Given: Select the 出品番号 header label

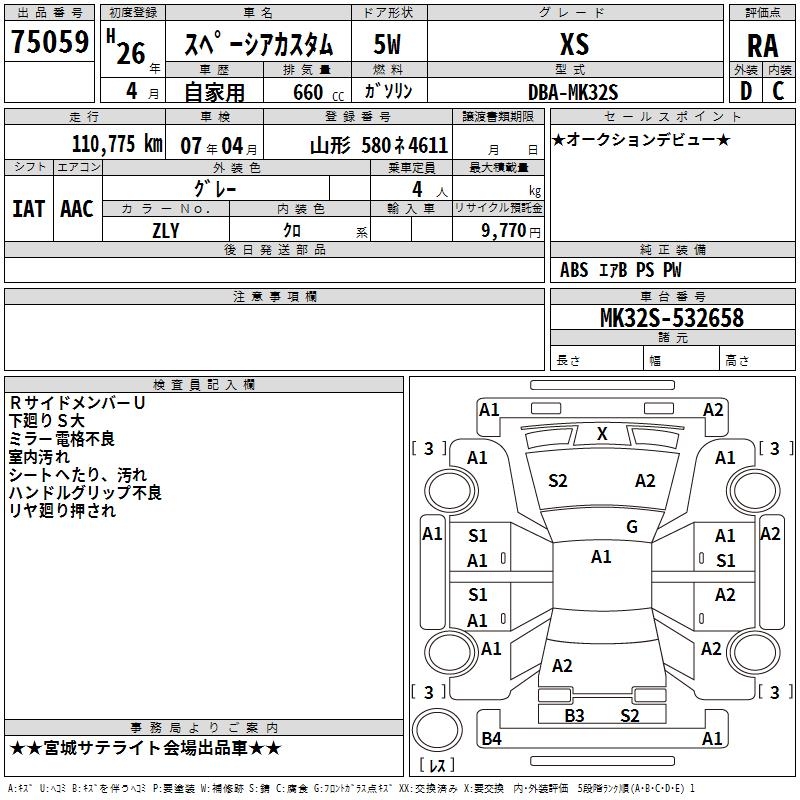Looking at the screenshot, I should pyautogui.click(x=49, y=13).
